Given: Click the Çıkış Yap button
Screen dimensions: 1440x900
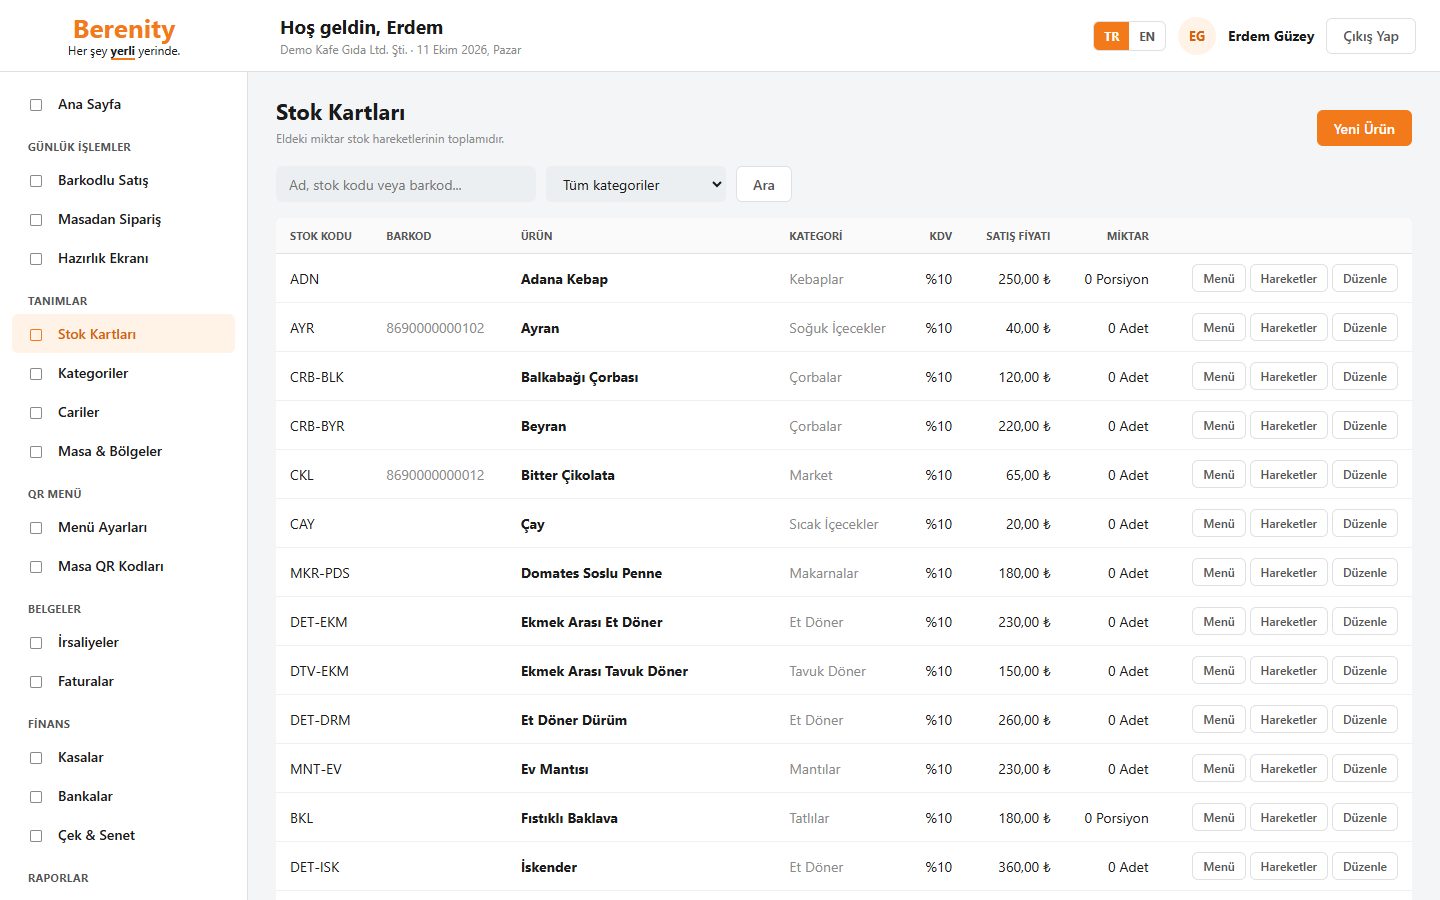Looking at the screenshot, I should tap(1371, 36).
